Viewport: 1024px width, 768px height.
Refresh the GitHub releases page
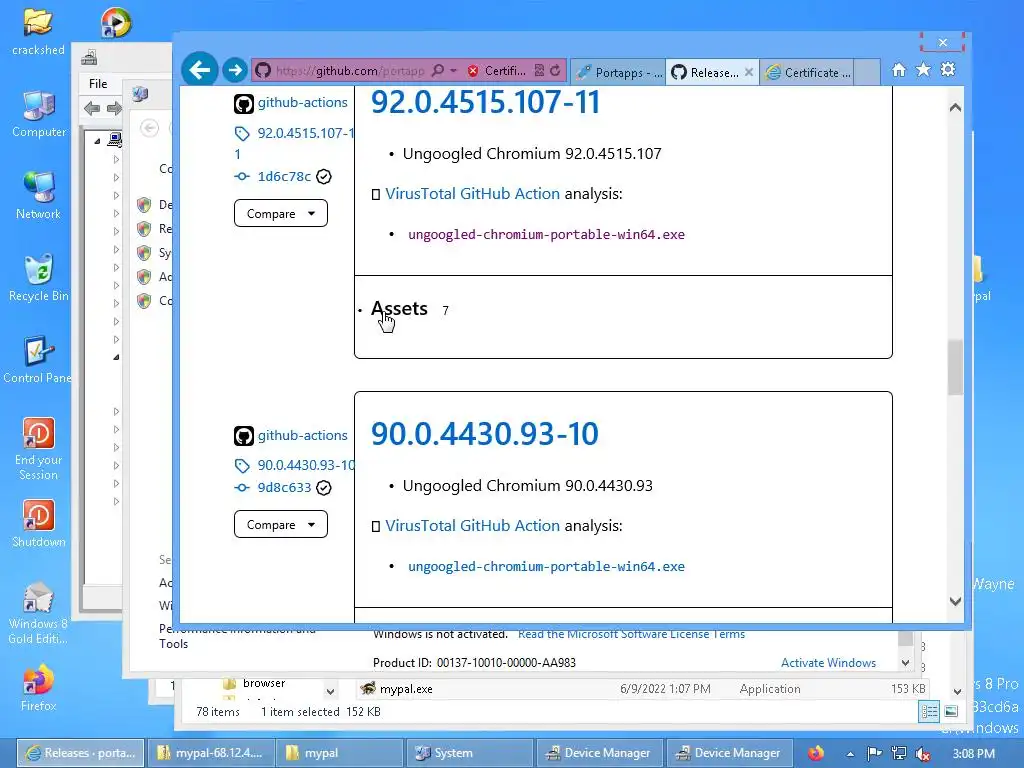tap(555, 71)
